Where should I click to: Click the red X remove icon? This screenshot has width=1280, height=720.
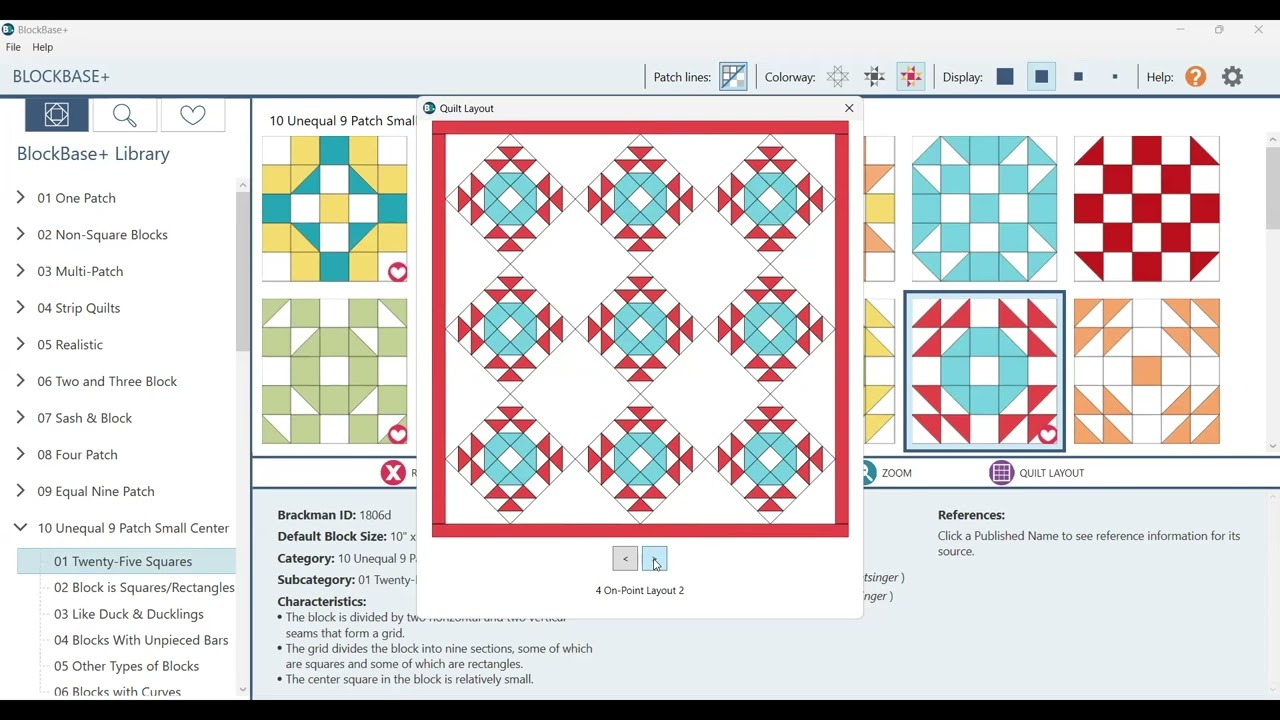[393, 473]
